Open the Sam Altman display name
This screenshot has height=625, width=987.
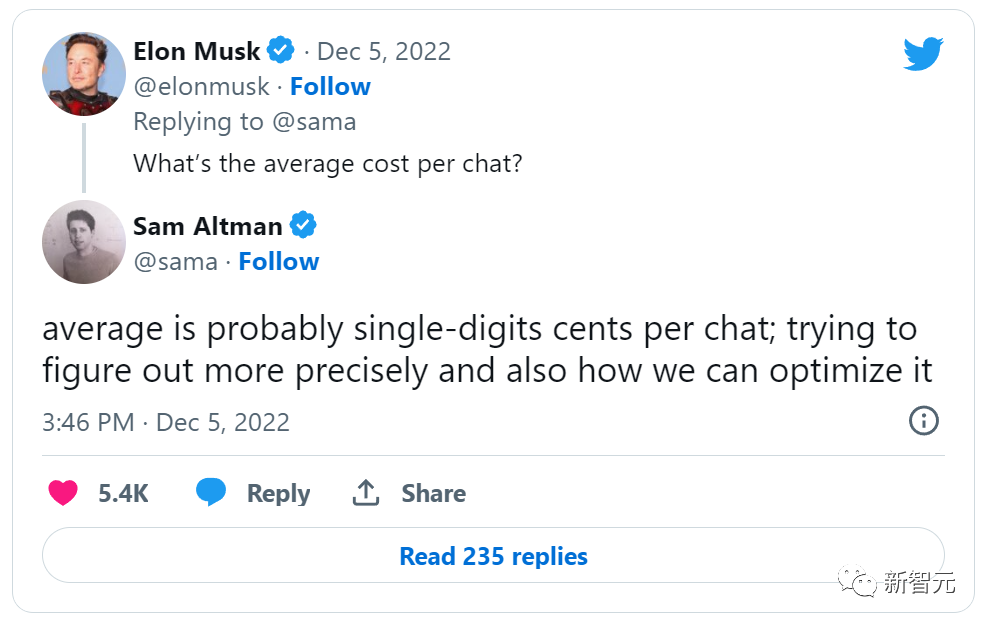[x=208, y=226]
